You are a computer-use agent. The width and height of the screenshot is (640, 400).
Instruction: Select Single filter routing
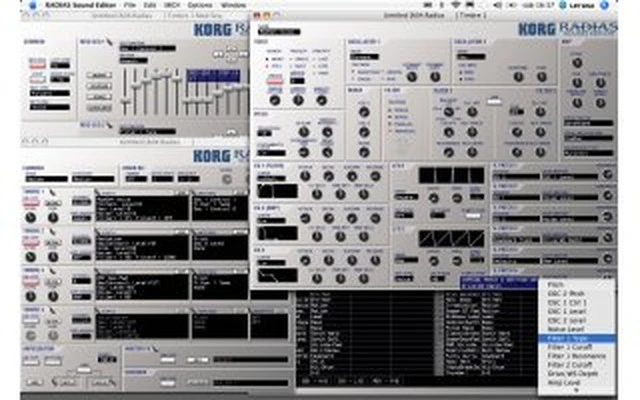pos(390,110)
